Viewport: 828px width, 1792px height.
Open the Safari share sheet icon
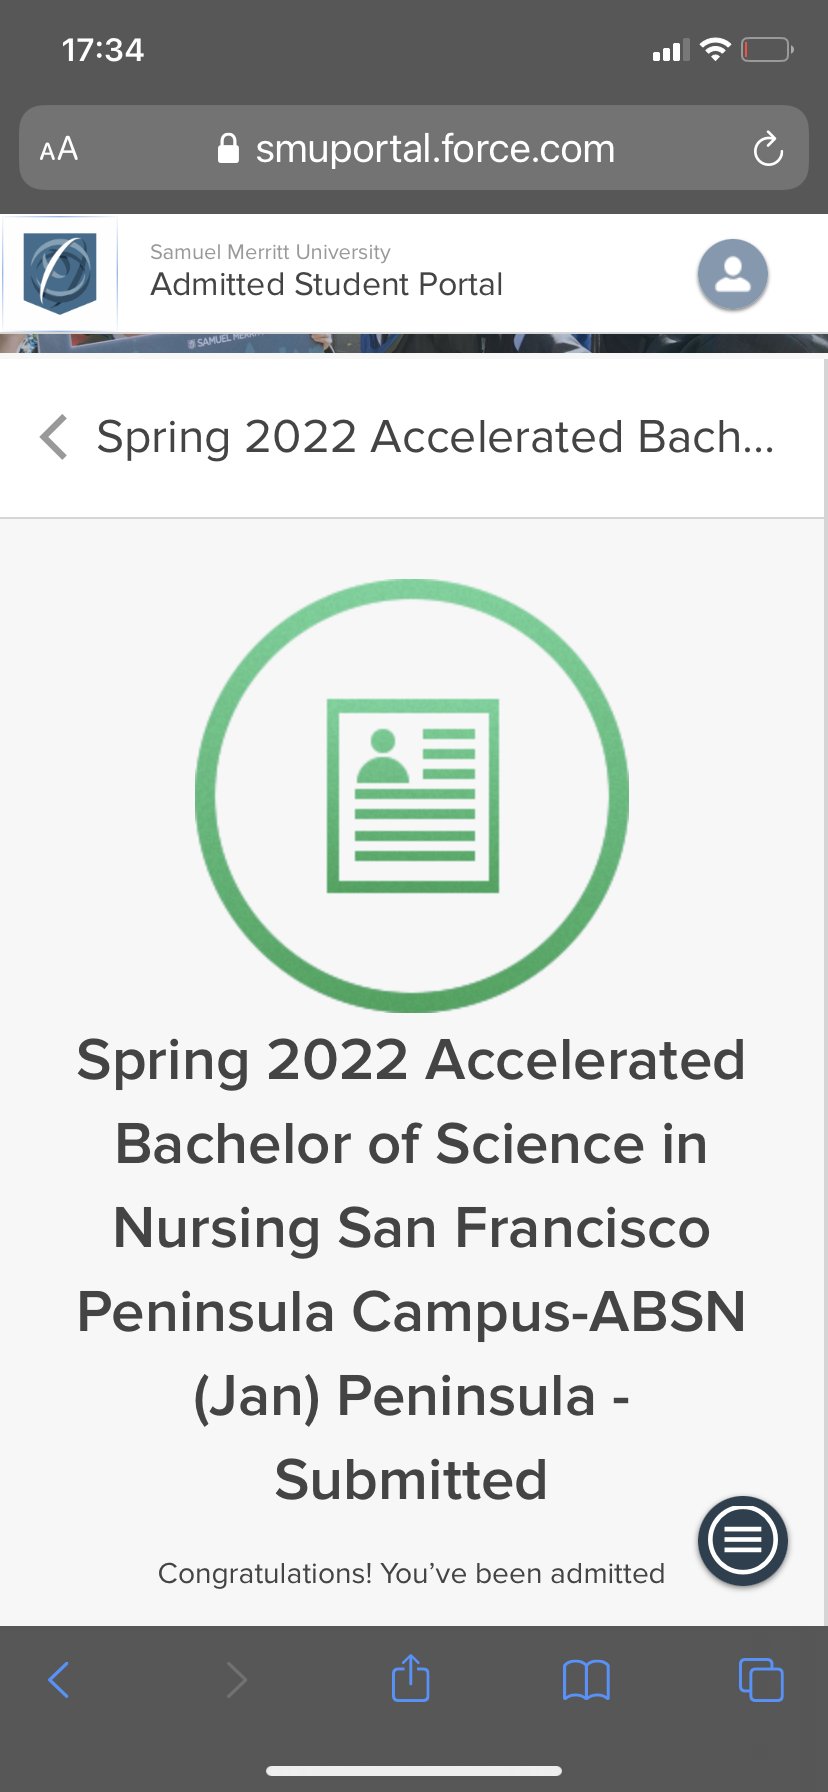coord(410,1678)
